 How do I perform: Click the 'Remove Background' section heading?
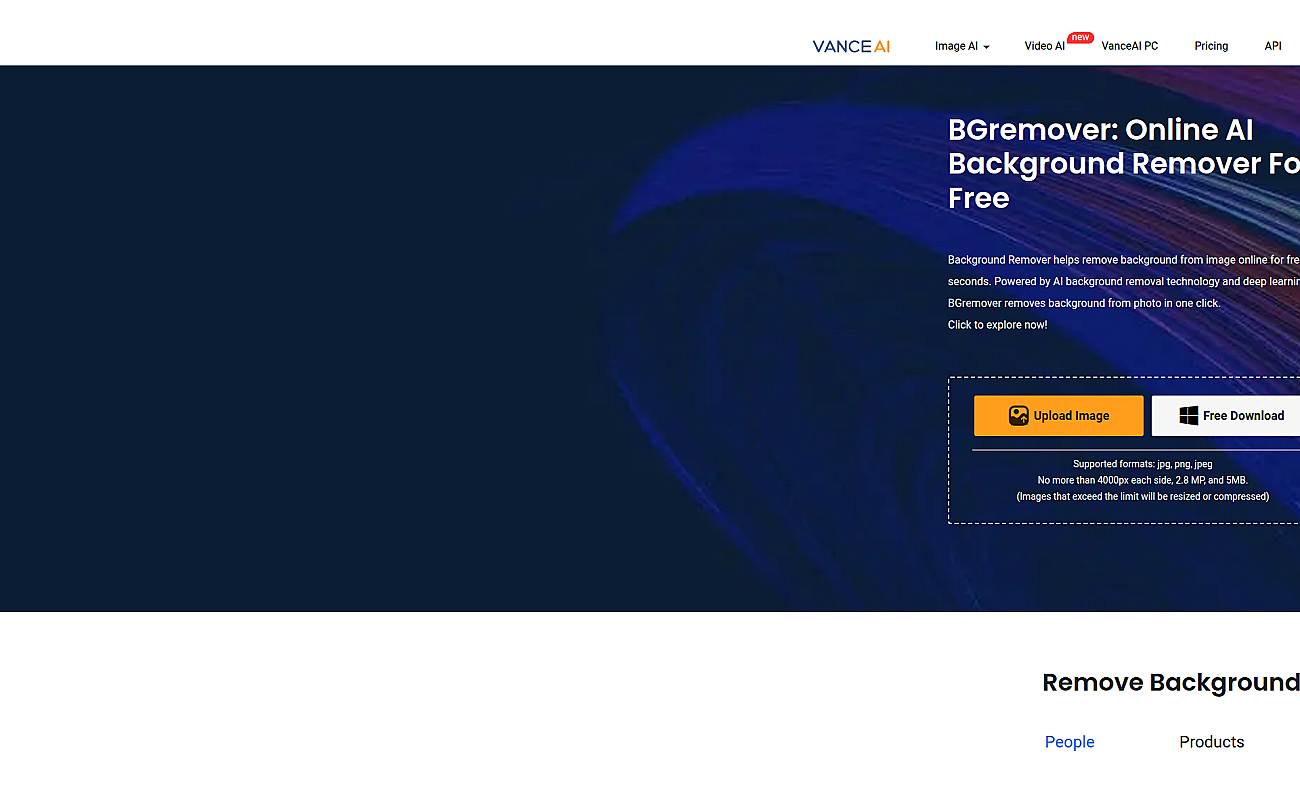[1171, 683]
